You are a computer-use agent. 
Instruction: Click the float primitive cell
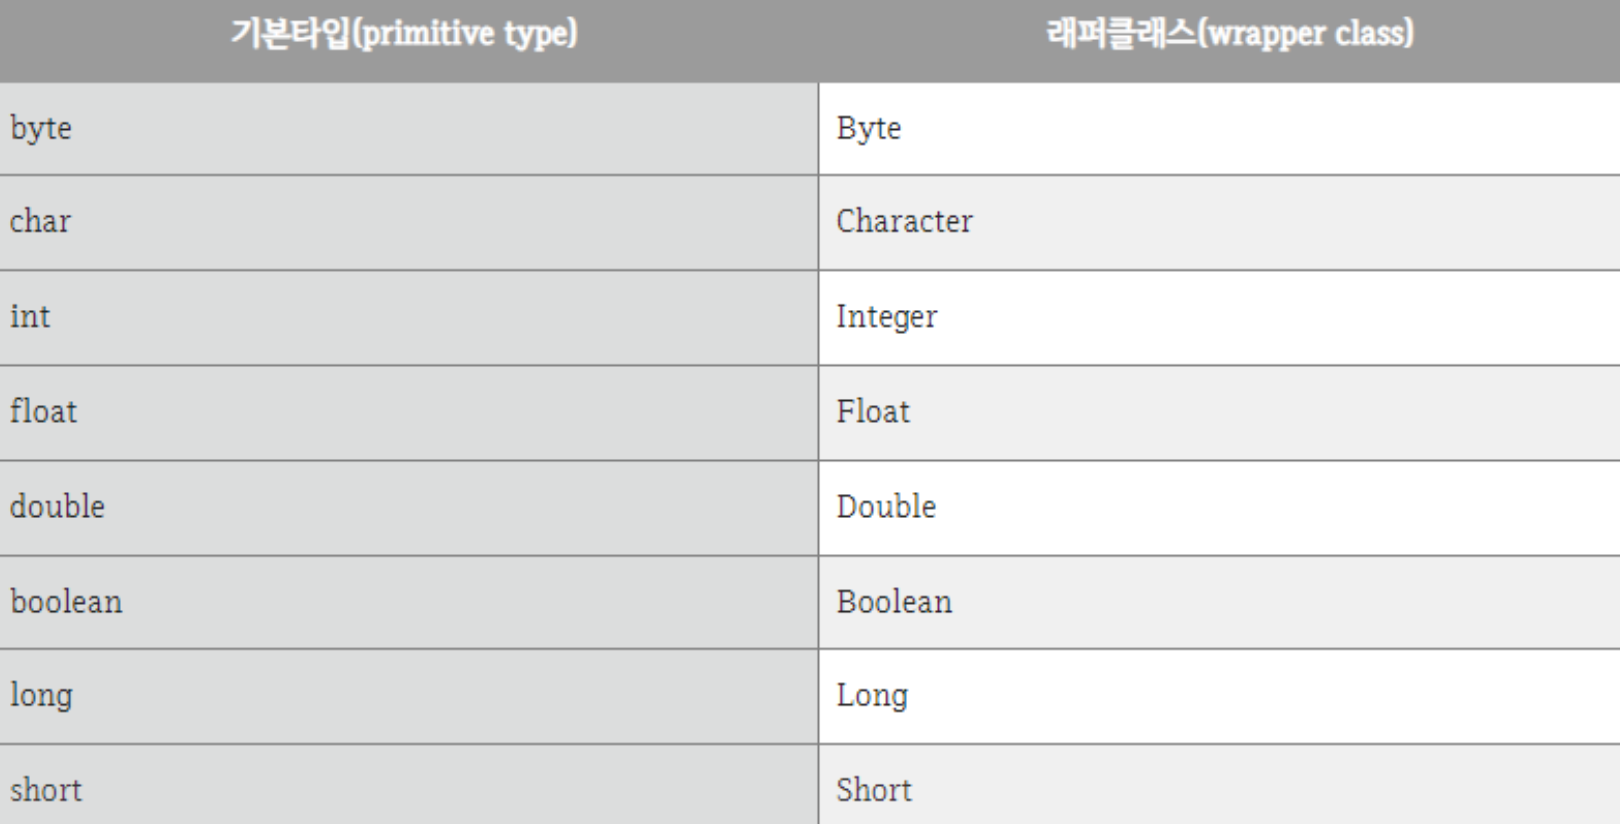tap(409, 413)
